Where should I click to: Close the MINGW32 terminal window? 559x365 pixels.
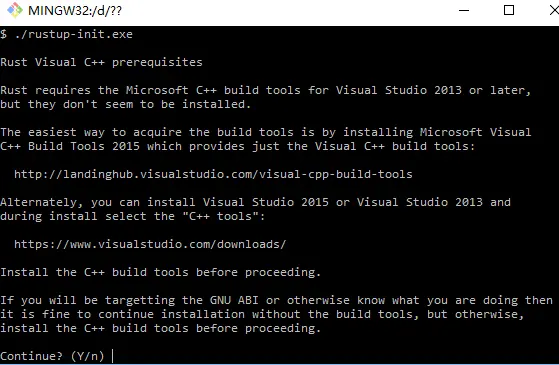click(x=553, y=10)
